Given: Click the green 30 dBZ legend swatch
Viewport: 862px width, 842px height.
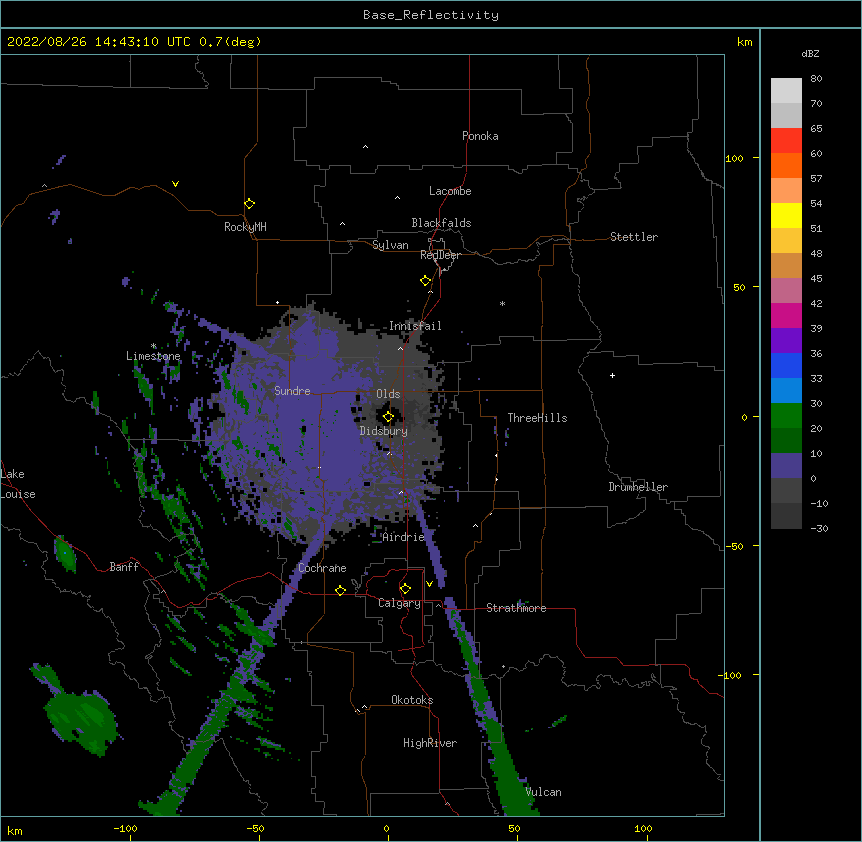Looking at the screenshot, I should 786,416.
